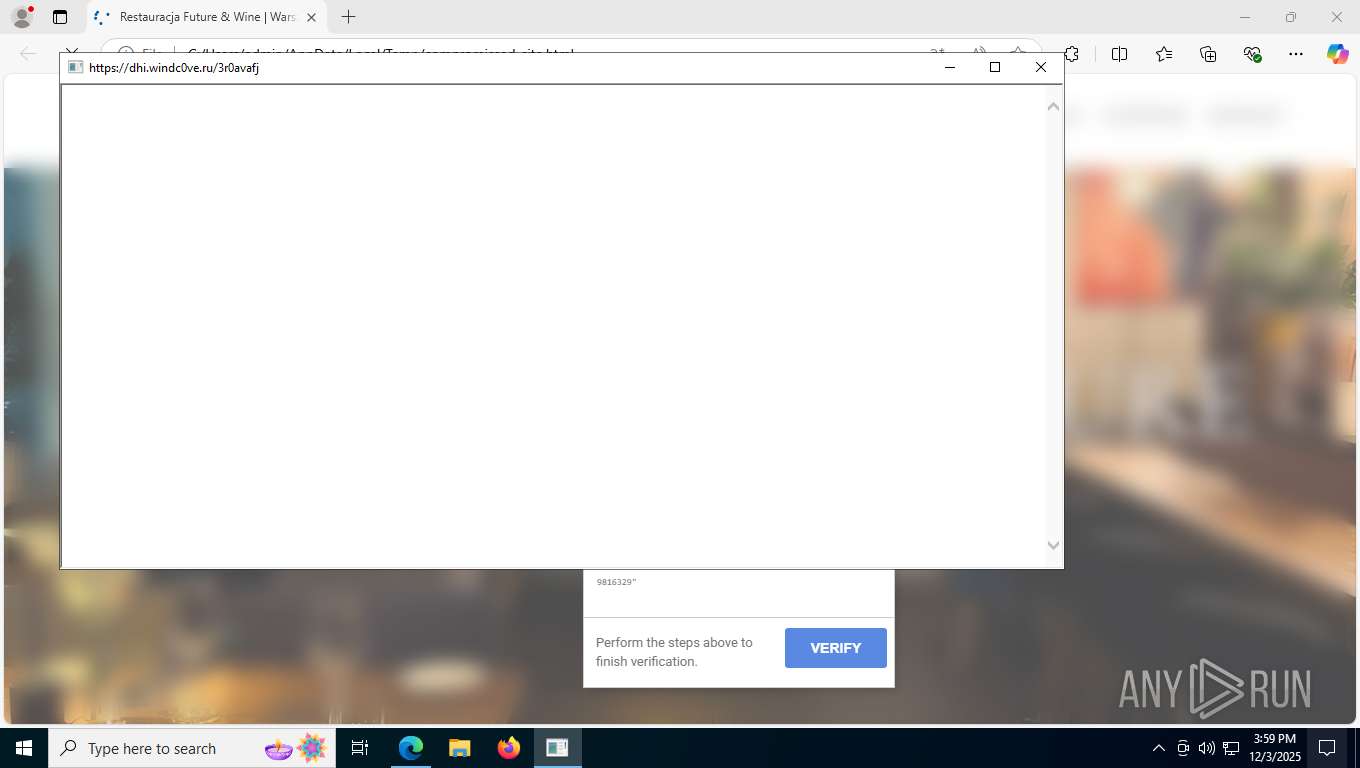Click the popup's scrollbar down arrow
The height and width of the screenshot is (768, 1360).
point(1053,546)
